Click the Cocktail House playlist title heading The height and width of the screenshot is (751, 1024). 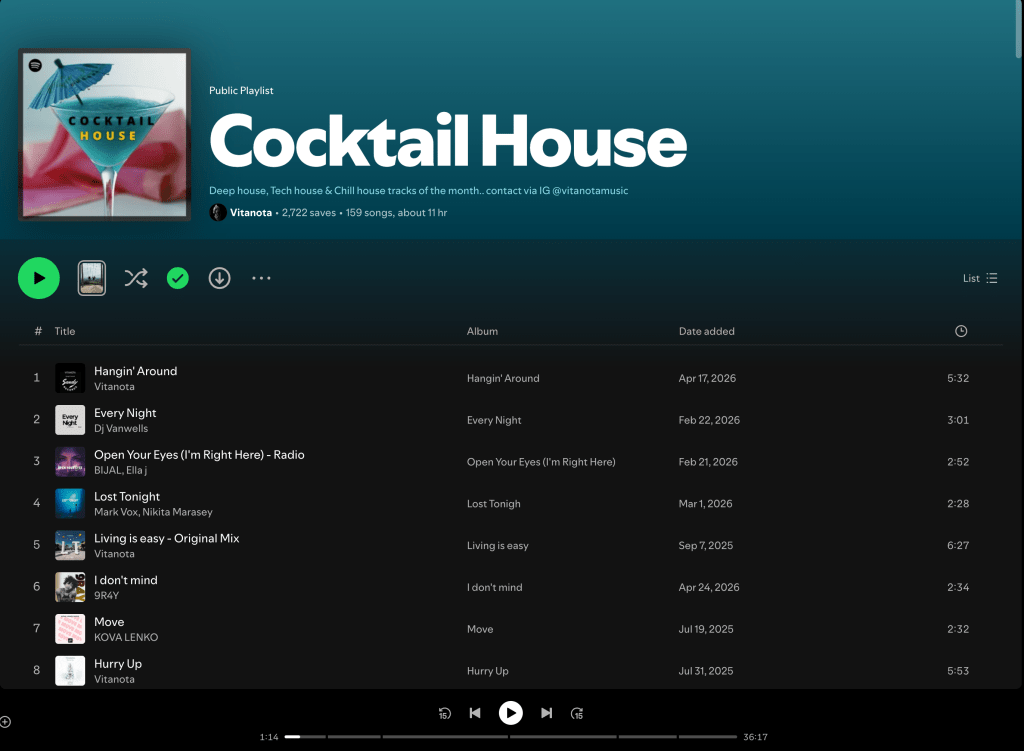tap(448, 140)
